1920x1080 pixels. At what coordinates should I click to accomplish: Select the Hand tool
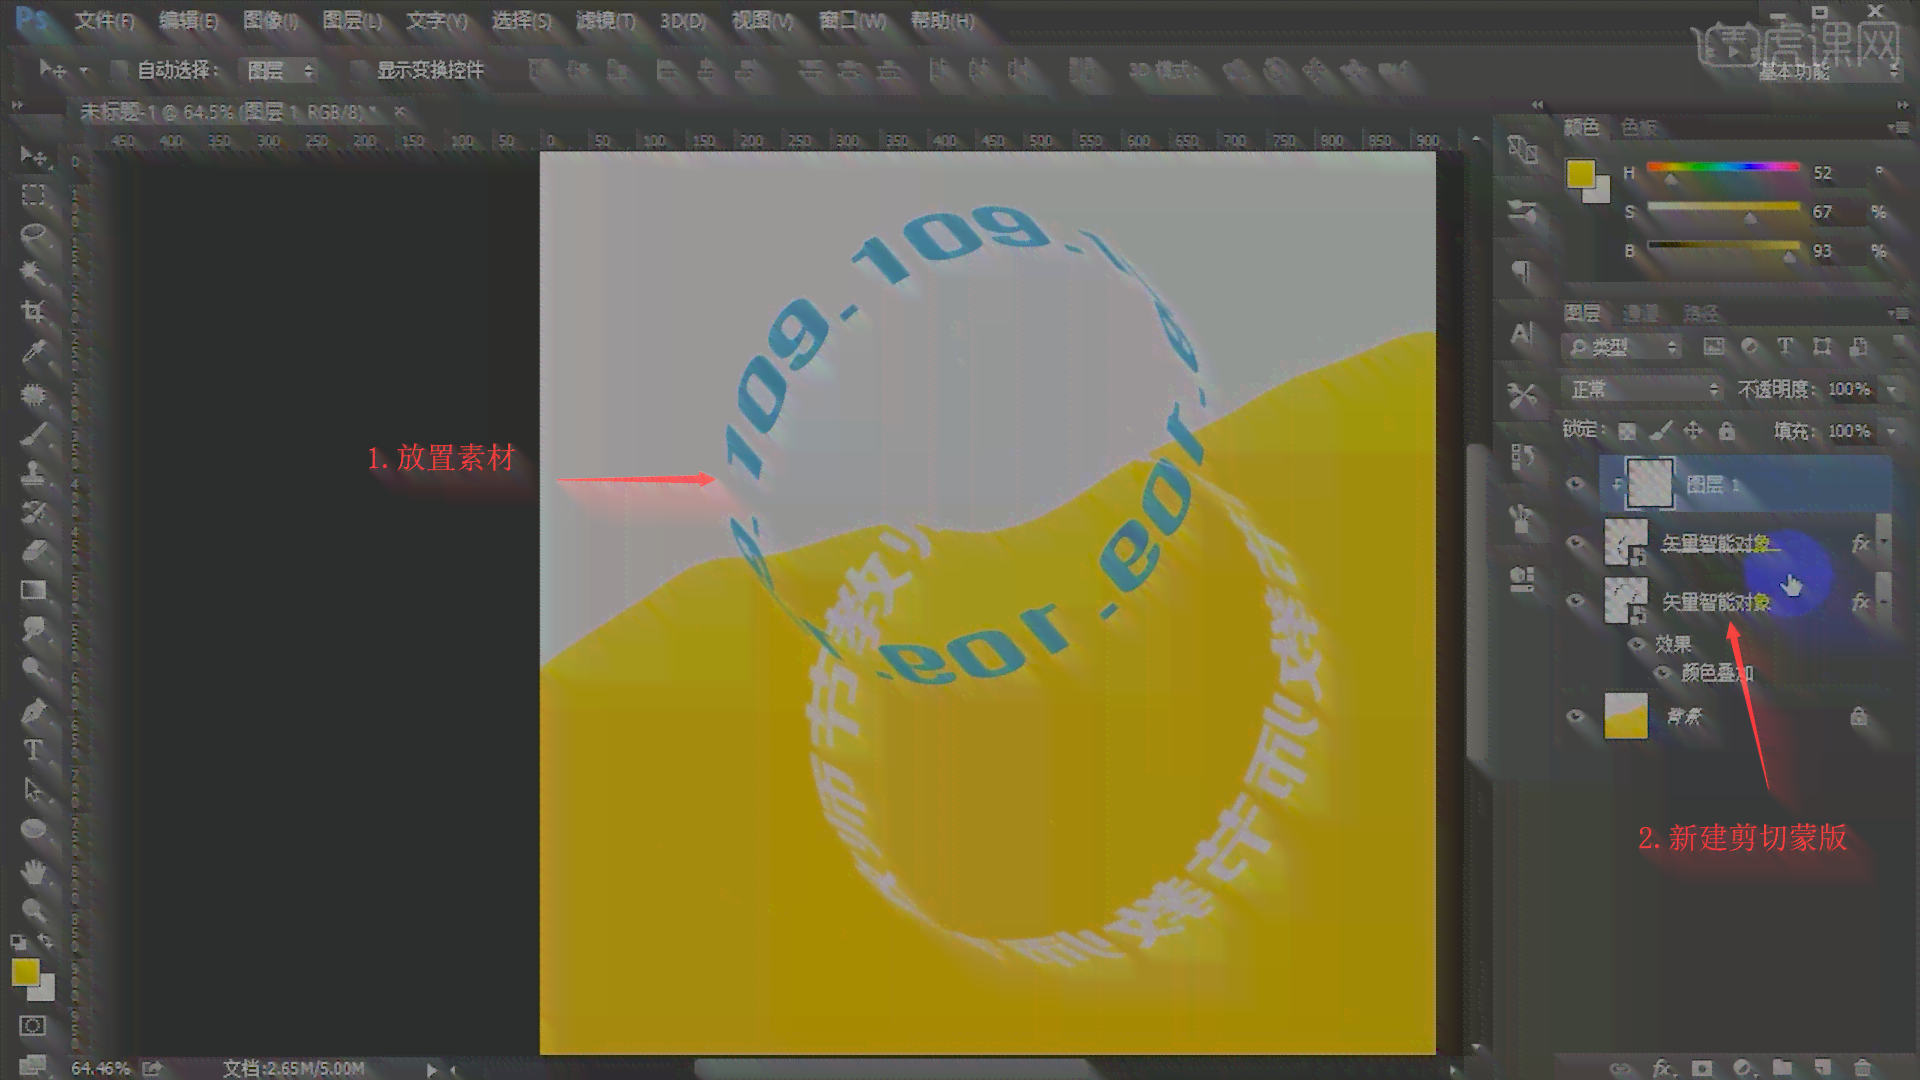[x=33, y=871]
